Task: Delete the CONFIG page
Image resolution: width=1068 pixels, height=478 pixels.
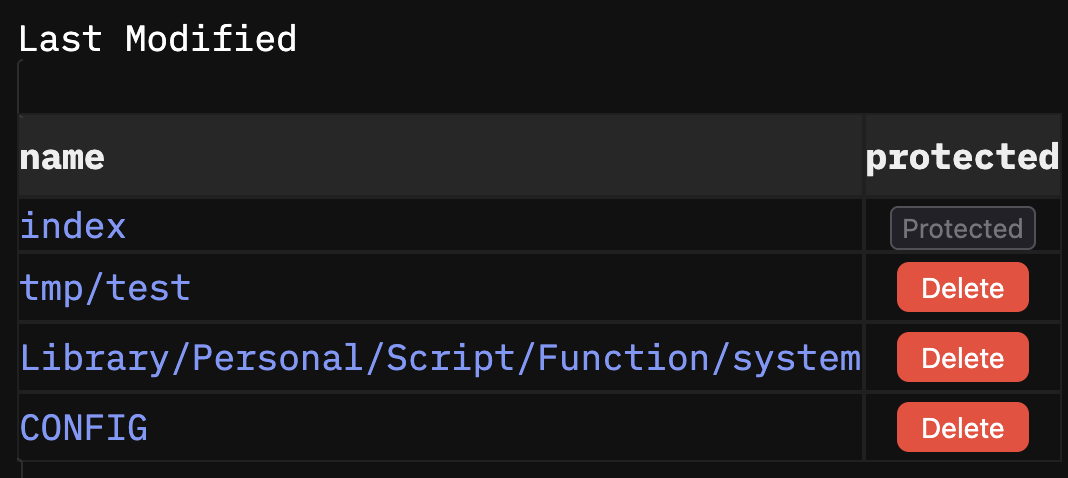Action: [962, 428]
